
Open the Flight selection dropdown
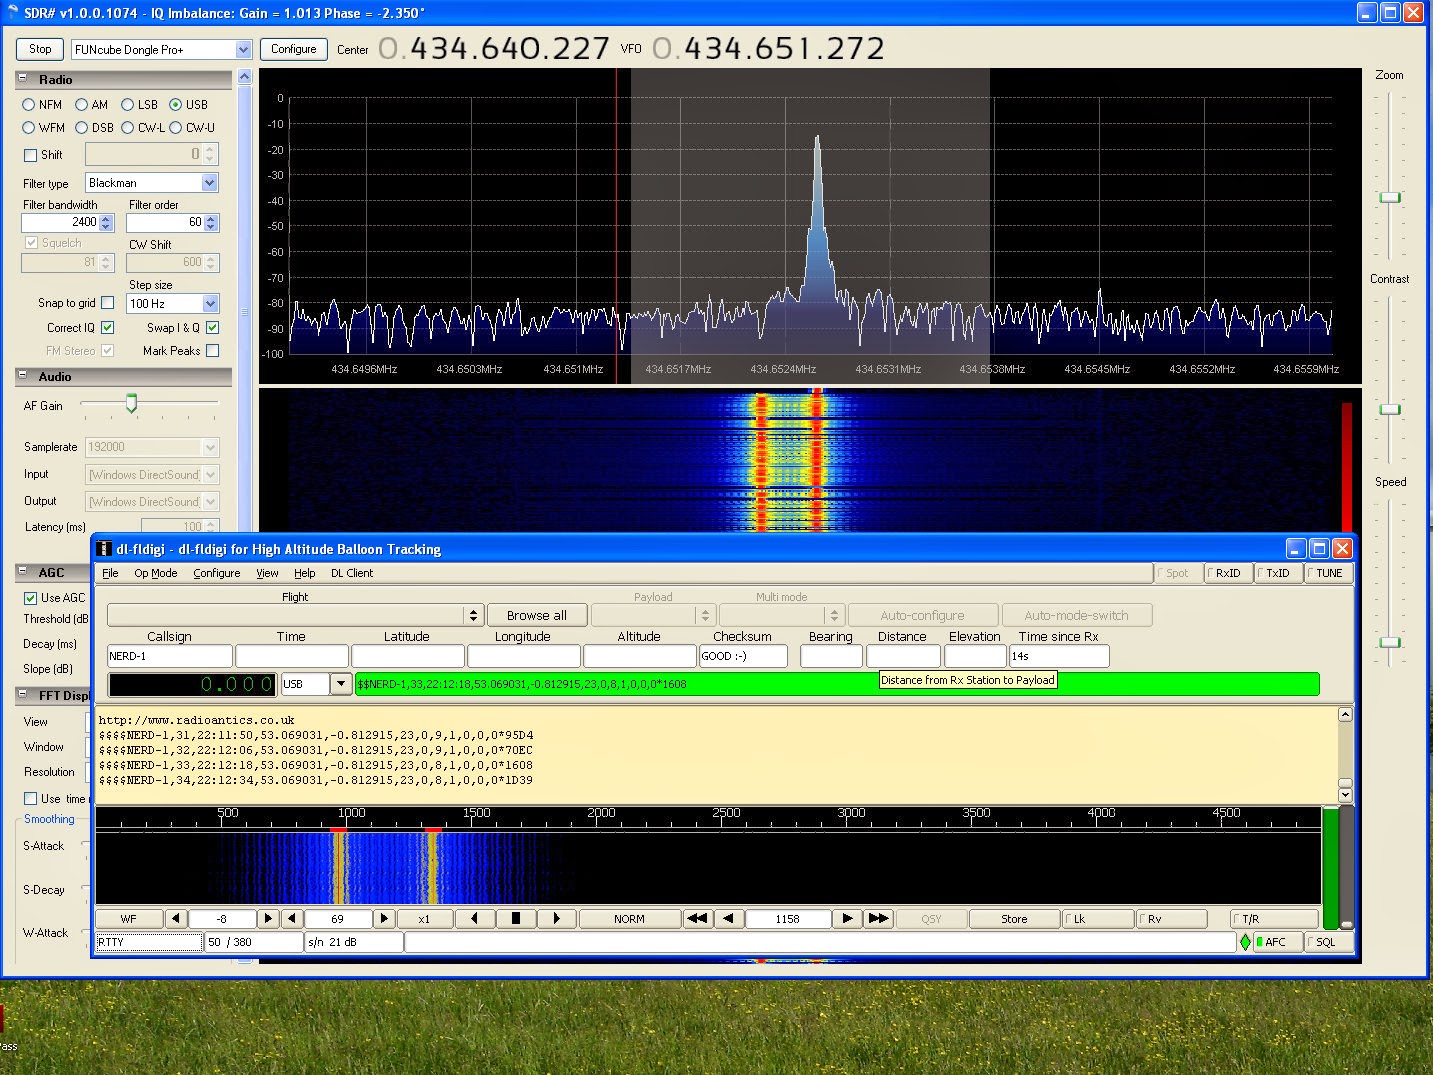pos(473,616)
